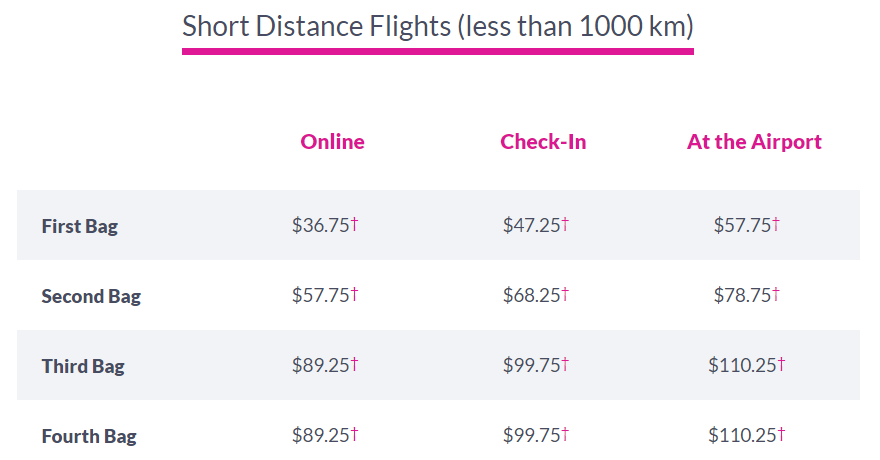The width and height of the screenshot is (880, 460).
Task: Select the Online column header
Action: [x=333, y=142]
